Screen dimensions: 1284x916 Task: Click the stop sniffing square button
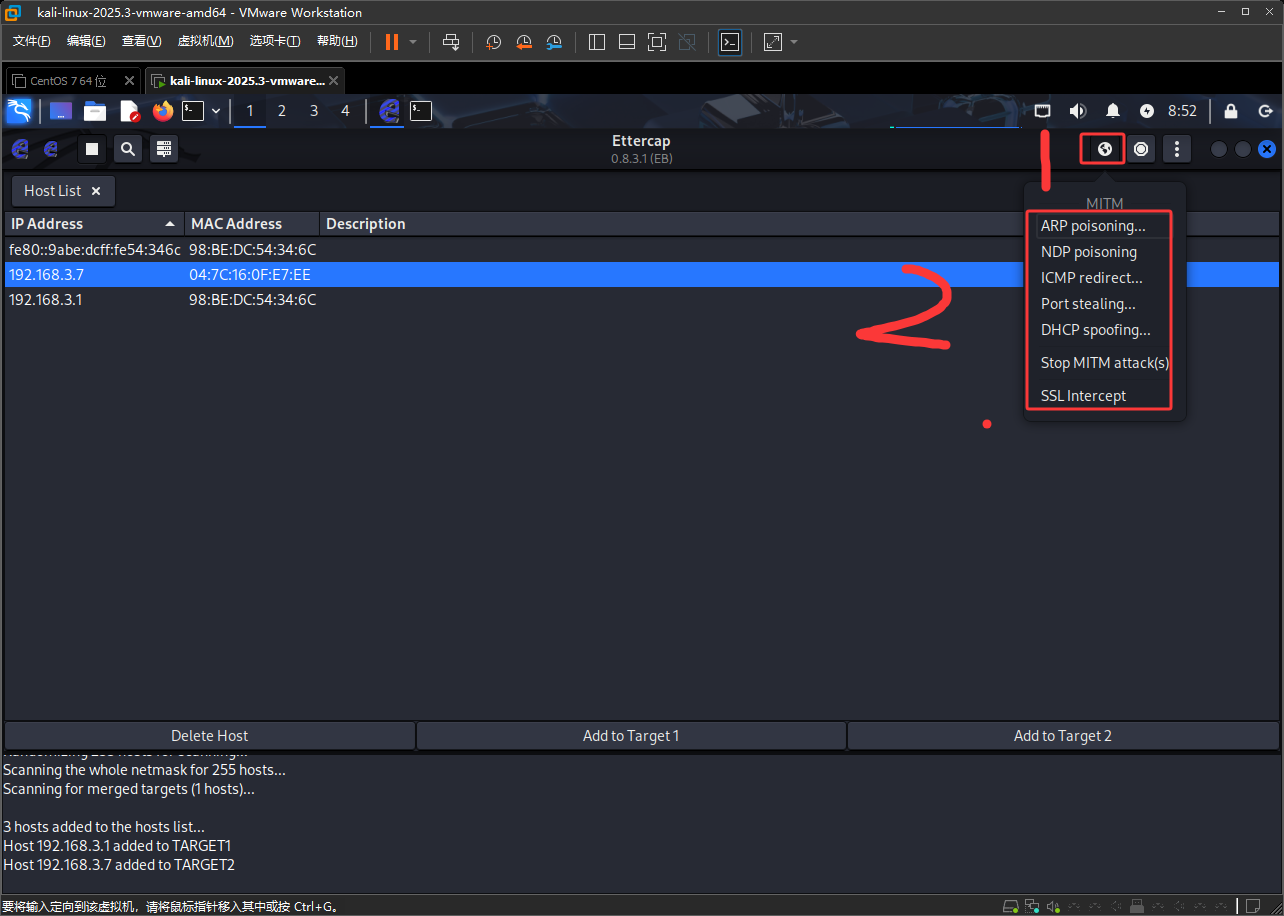point(92,149)
